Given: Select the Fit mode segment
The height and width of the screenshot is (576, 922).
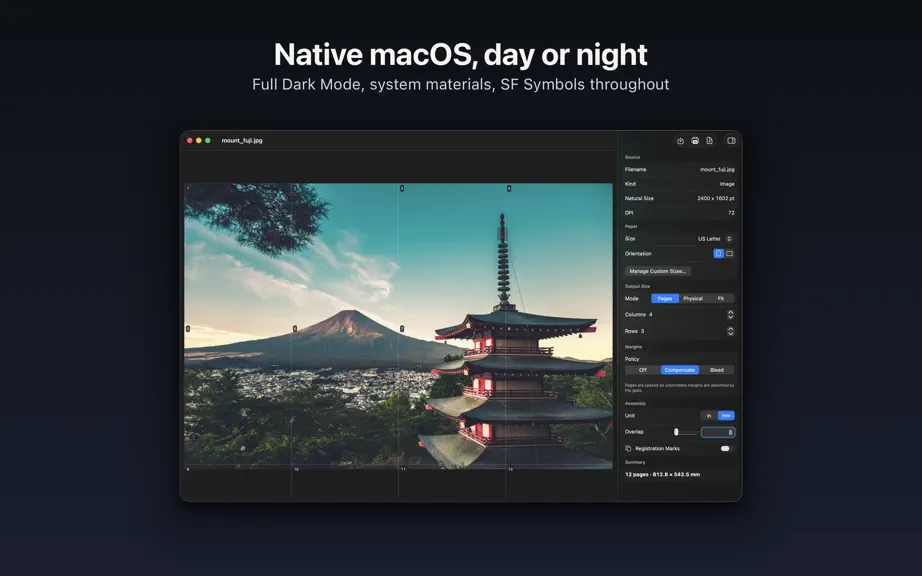Looking at the screenshot, I should (720, 299).
